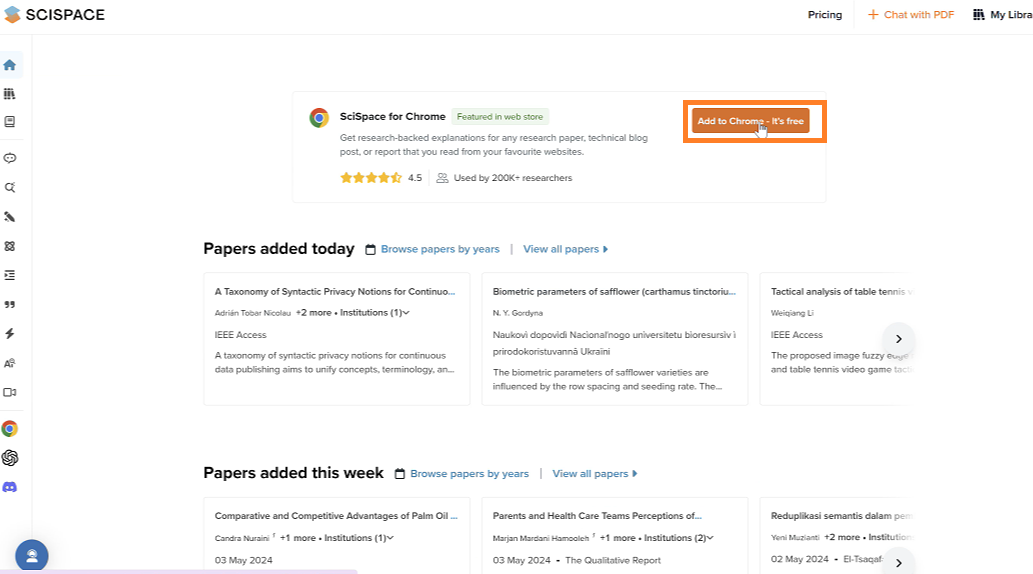Screen dimensions: 1033x574
Task: Open the lightning bolt sidebar icon
Action: click(x=10, y=333)
